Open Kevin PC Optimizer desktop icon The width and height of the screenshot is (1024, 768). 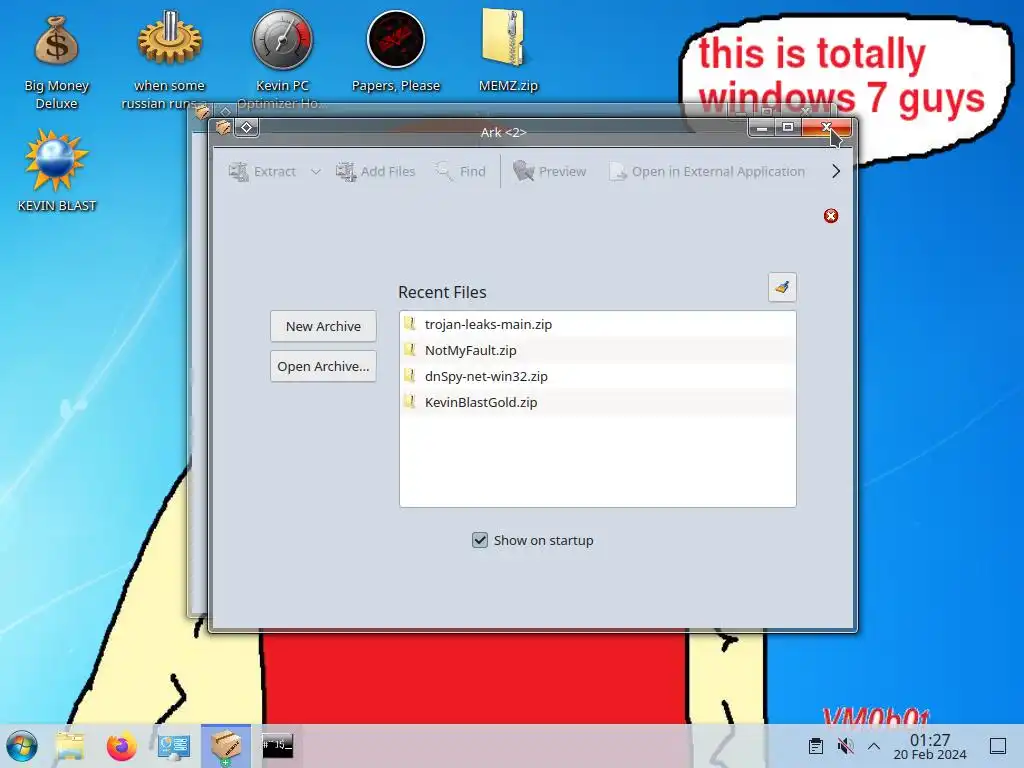coord(282,60)
